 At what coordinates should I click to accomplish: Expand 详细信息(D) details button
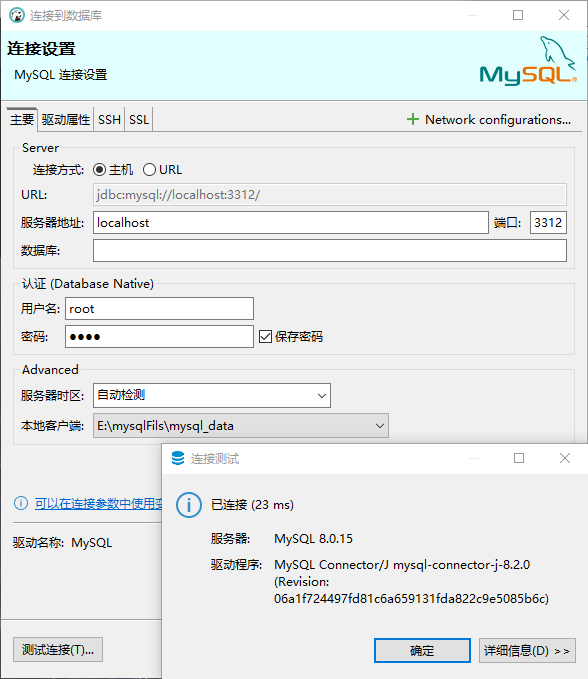coord(527,650)
